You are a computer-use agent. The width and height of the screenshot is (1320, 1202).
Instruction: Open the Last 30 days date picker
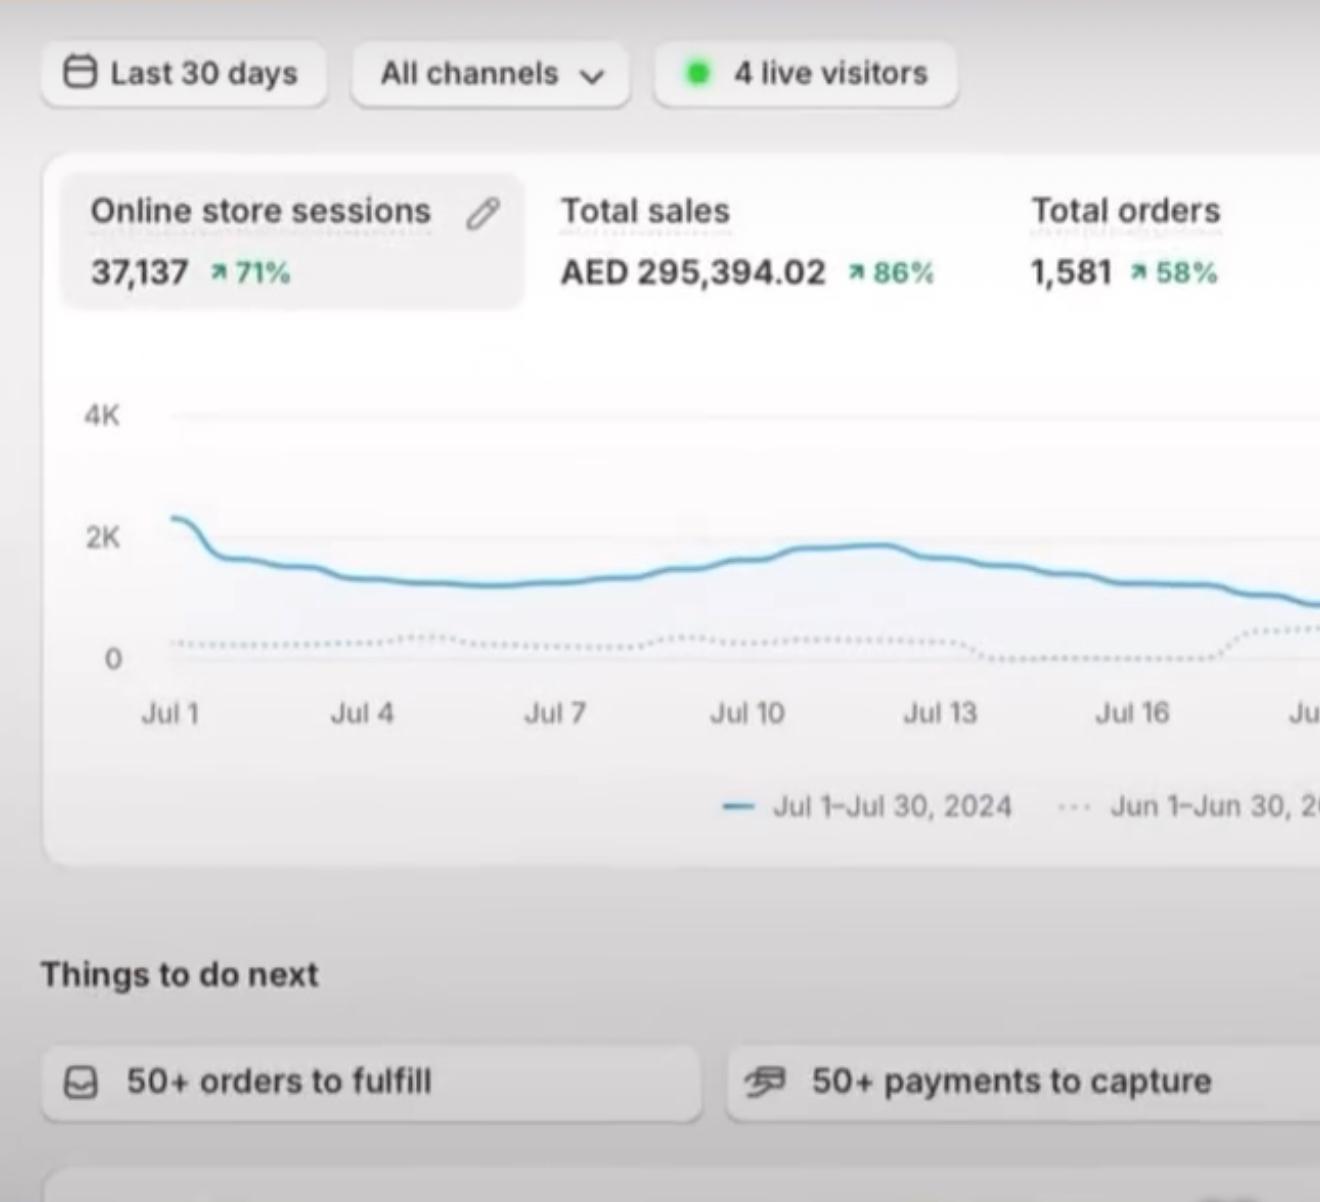click(x=184, y=73)
